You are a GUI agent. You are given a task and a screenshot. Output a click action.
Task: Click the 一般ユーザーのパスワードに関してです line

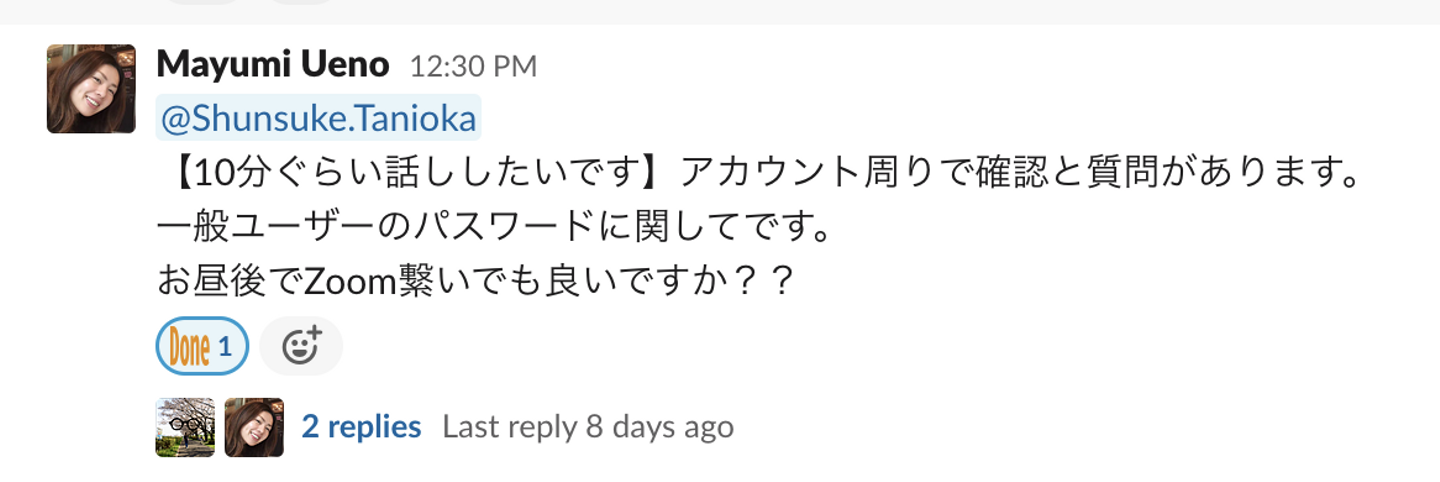[496, 228]
